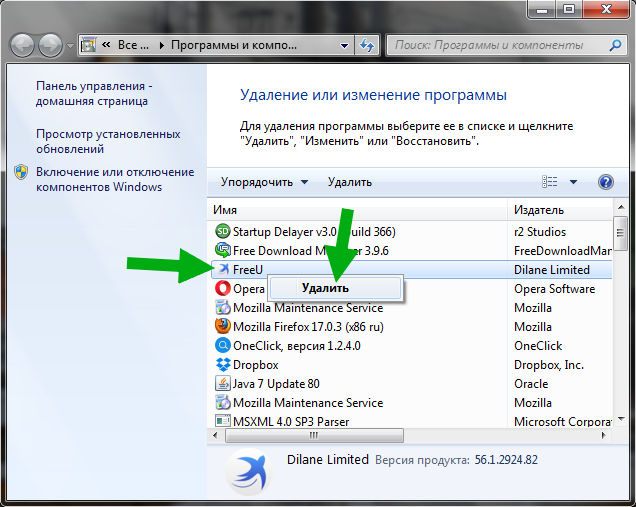Click the Free Download Manager icon
The width and height of the screenshot is (636, 507).
pyautogui.click(x=222, y=251)
